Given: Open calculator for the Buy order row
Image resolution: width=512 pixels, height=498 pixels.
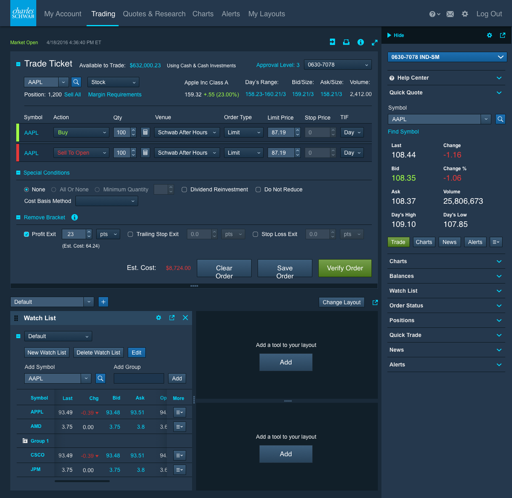Looking at the screenshot, I should 145,132.
